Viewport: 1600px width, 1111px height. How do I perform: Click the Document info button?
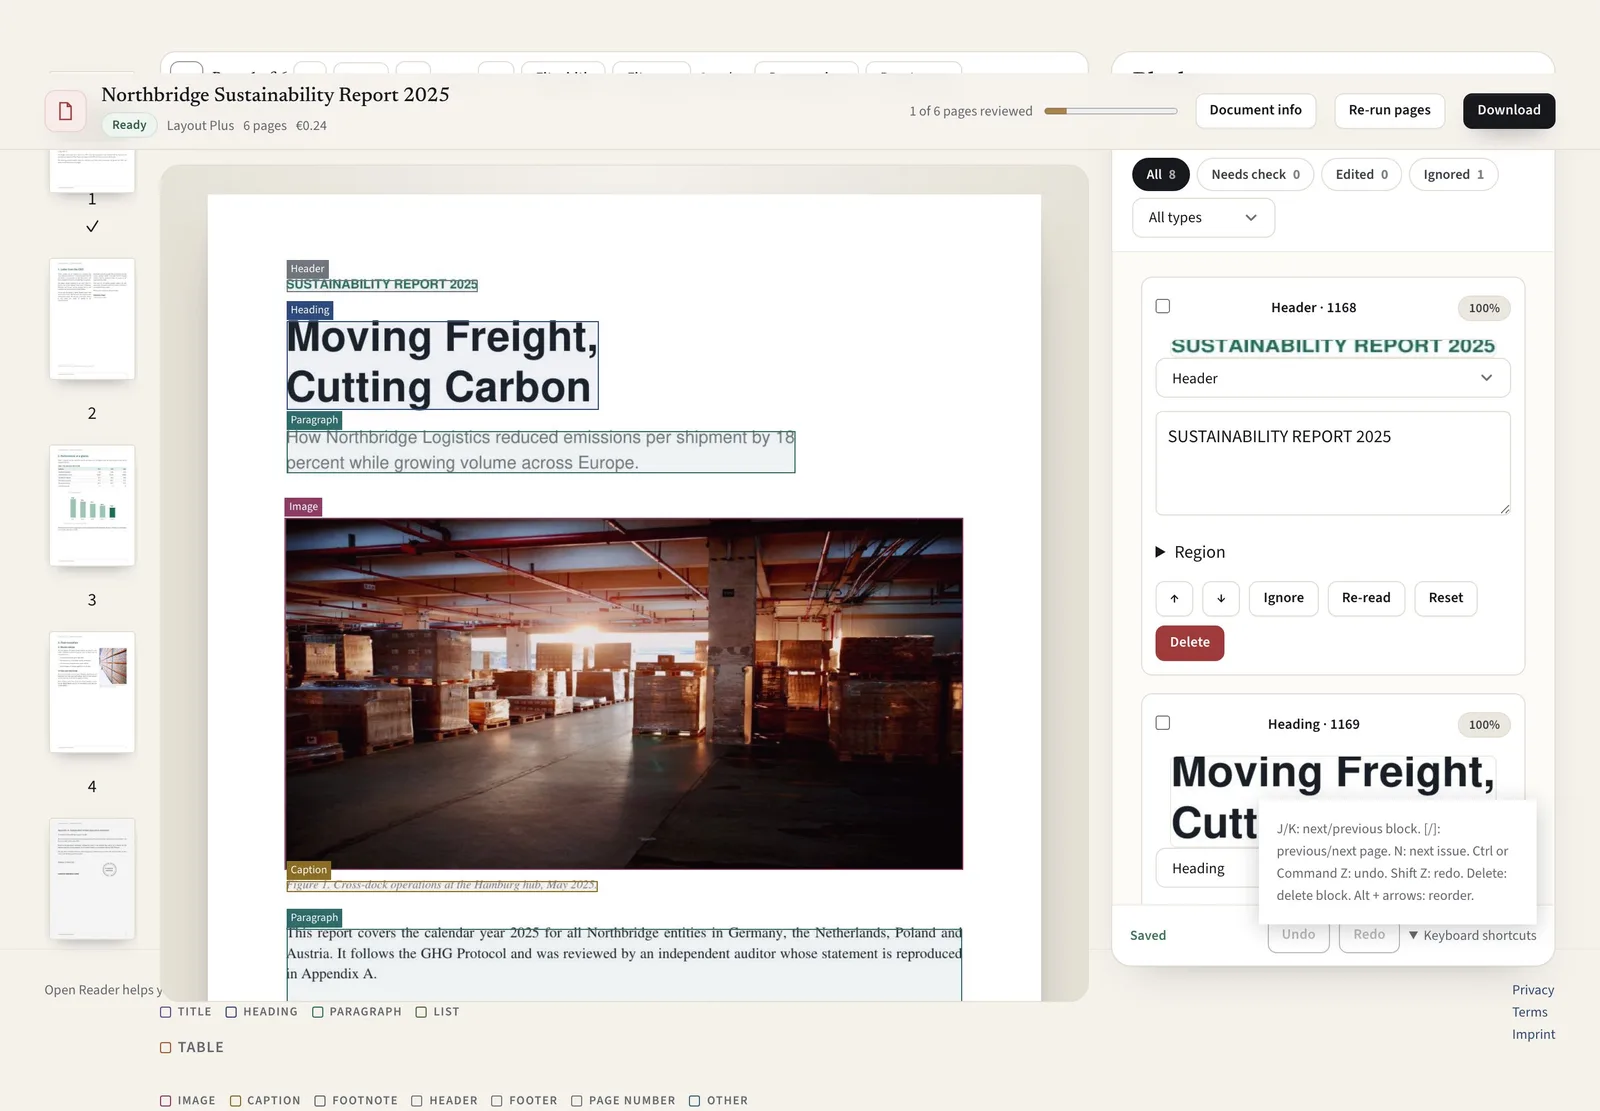[x=1255, y=110]
